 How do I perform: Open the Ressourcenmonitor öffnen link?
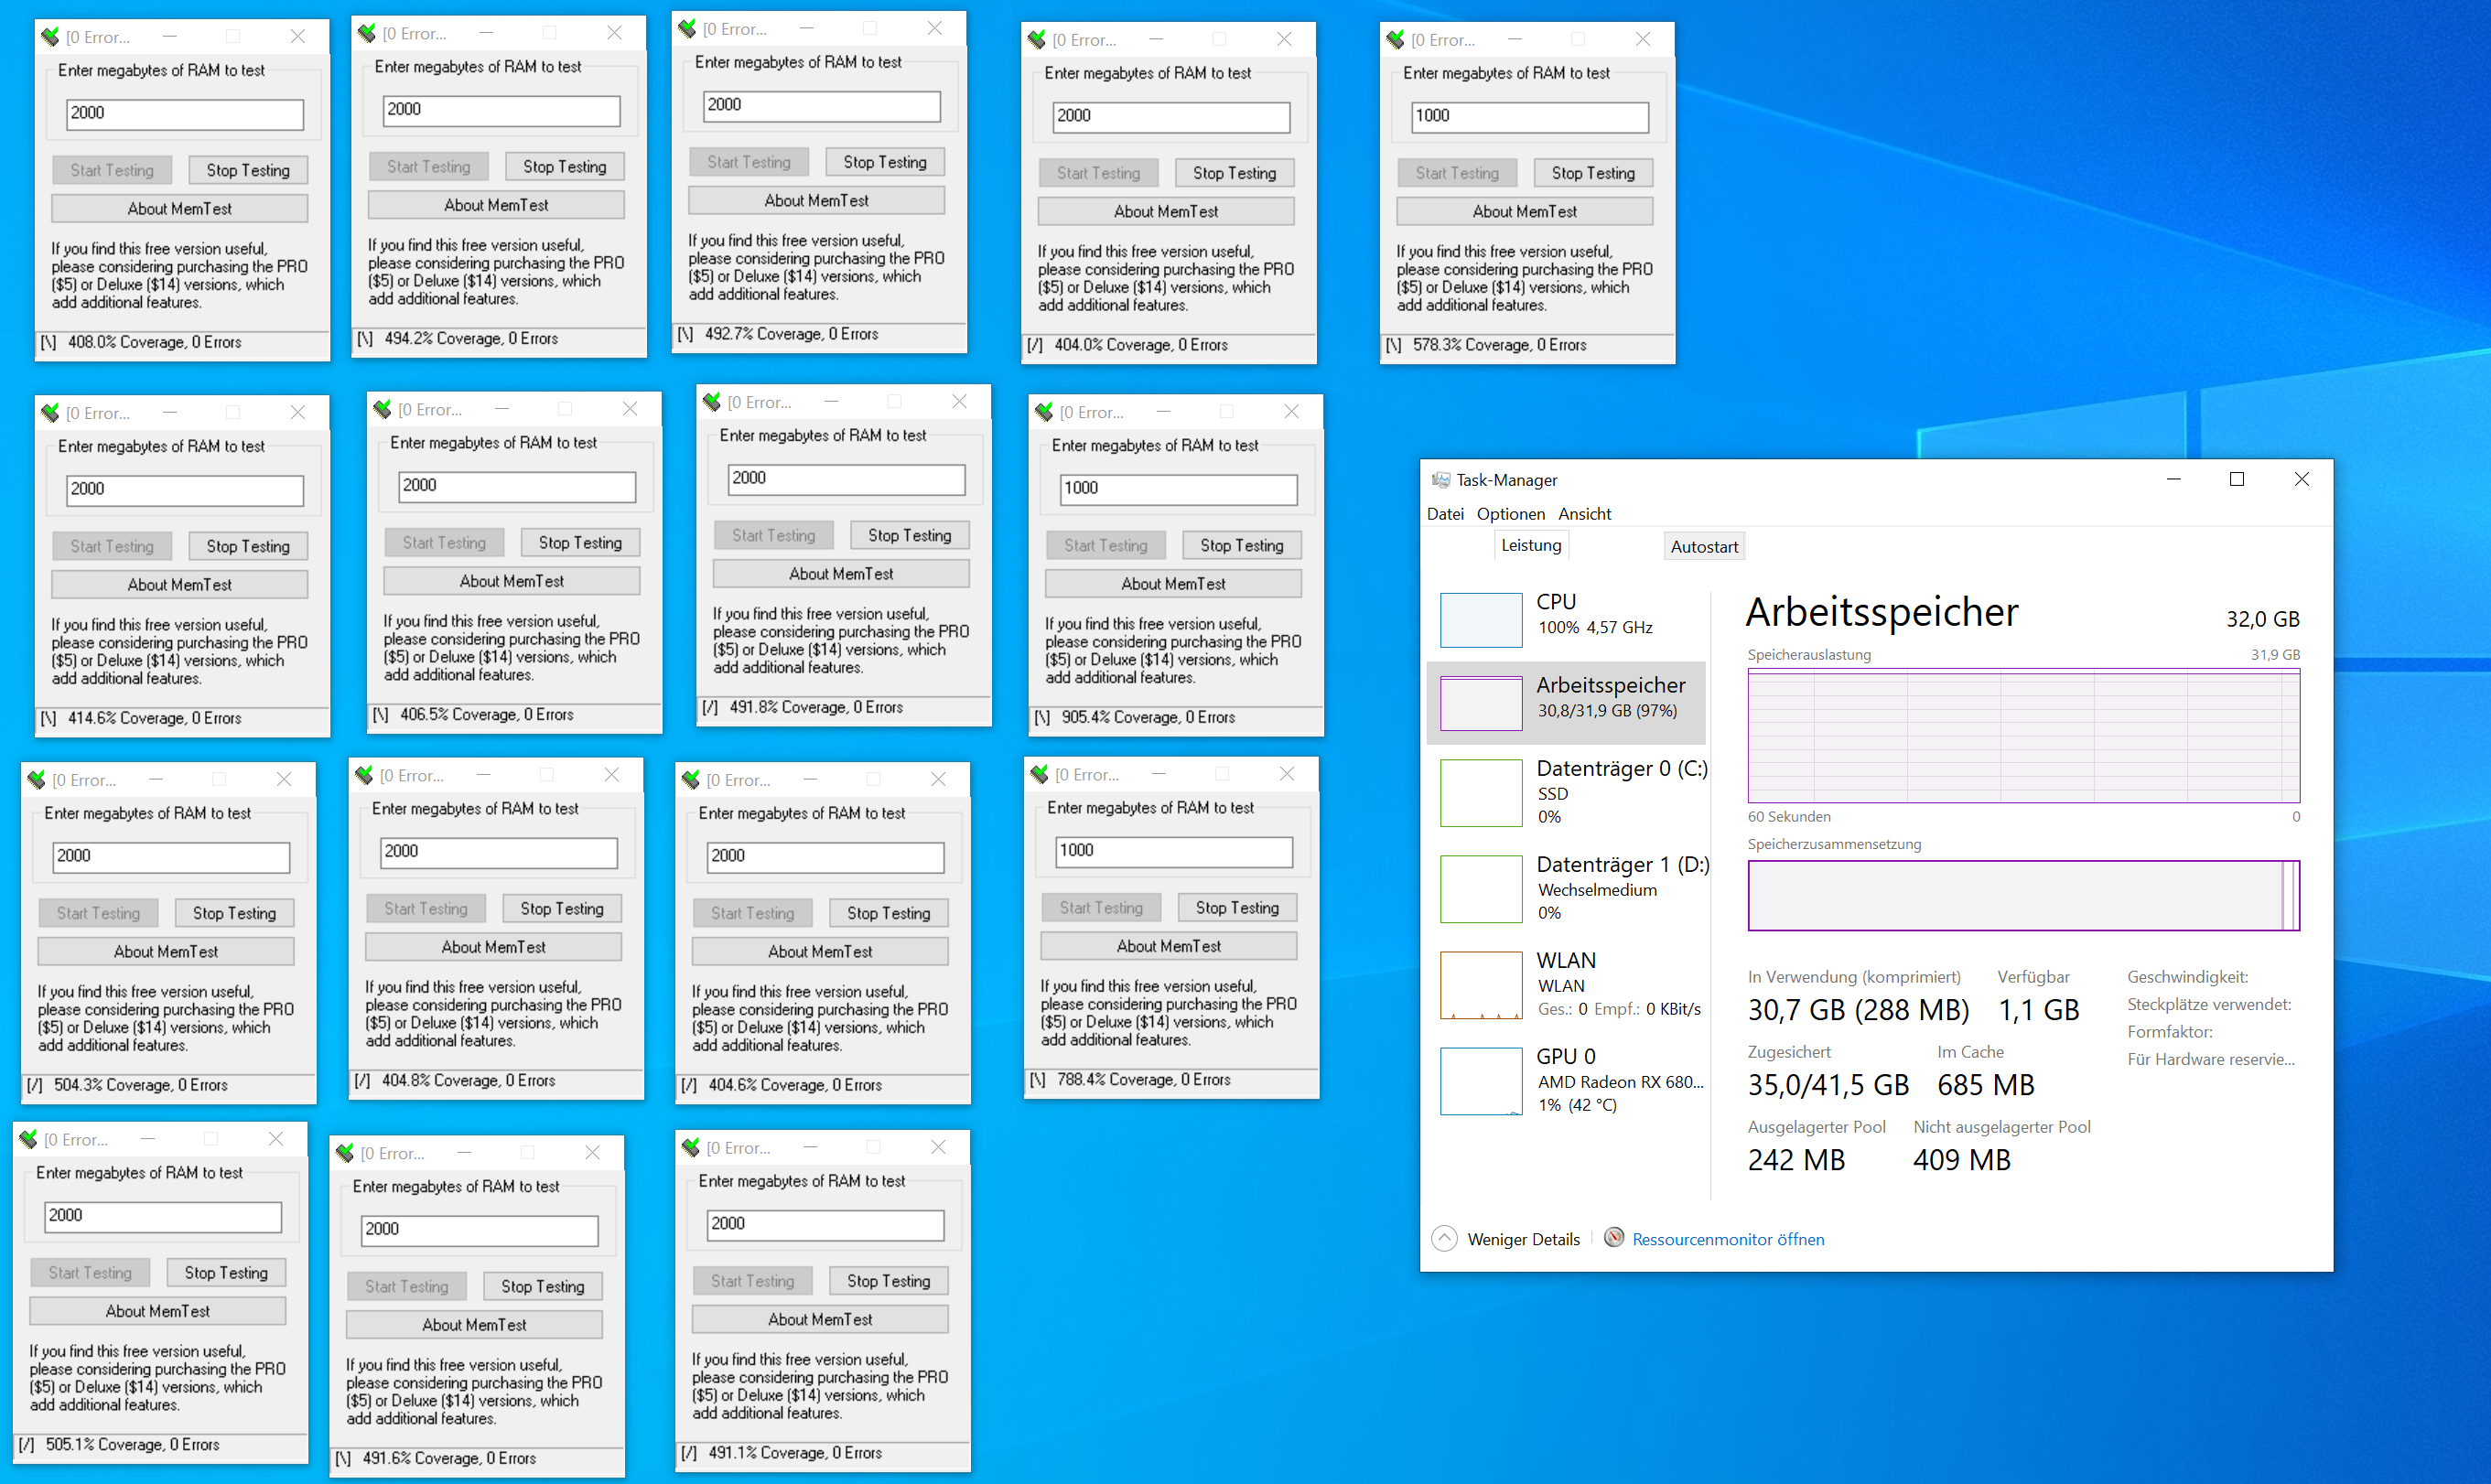click(1727, 1239)
